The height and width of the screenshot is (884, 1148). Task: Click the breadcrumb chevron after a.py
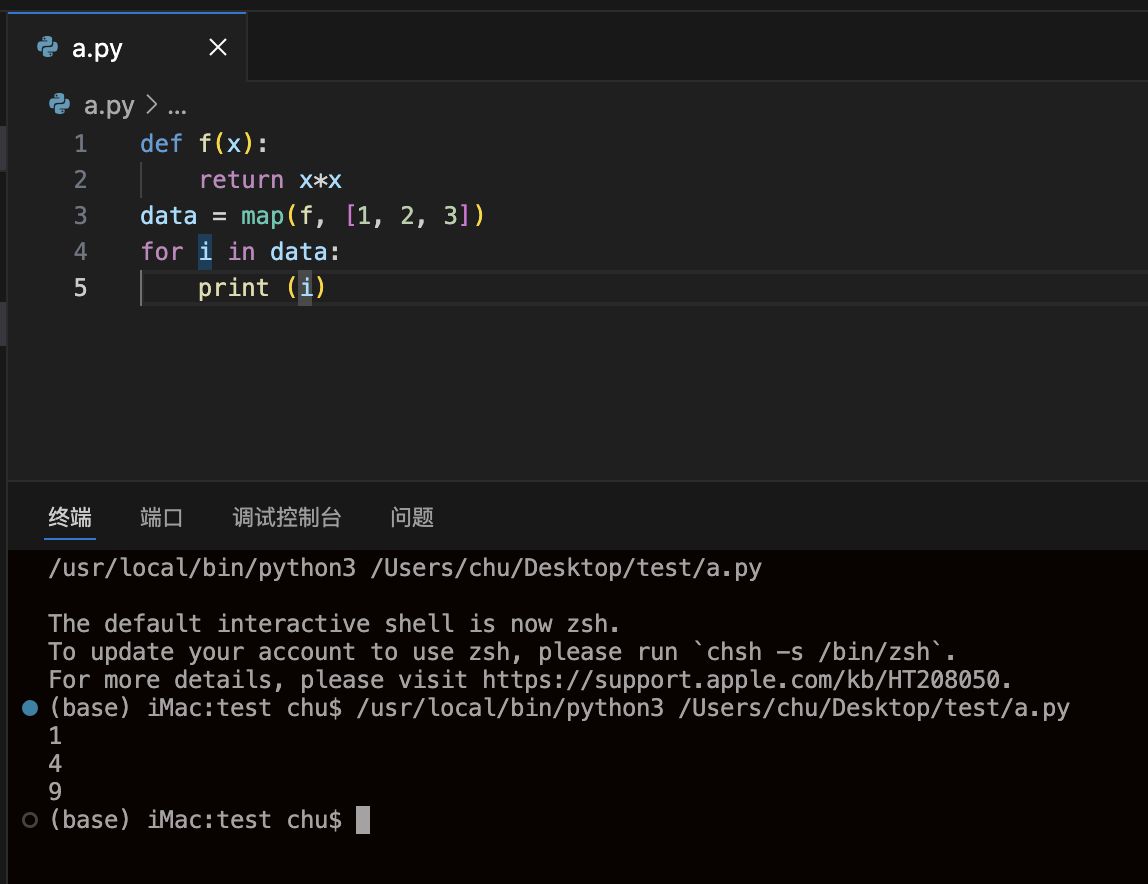point(152,105)
